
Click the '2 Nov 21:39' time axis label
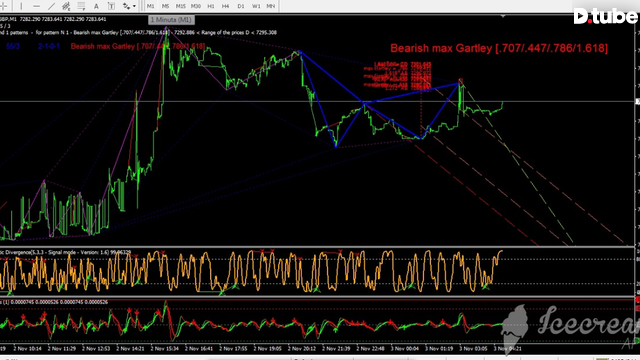336,349
